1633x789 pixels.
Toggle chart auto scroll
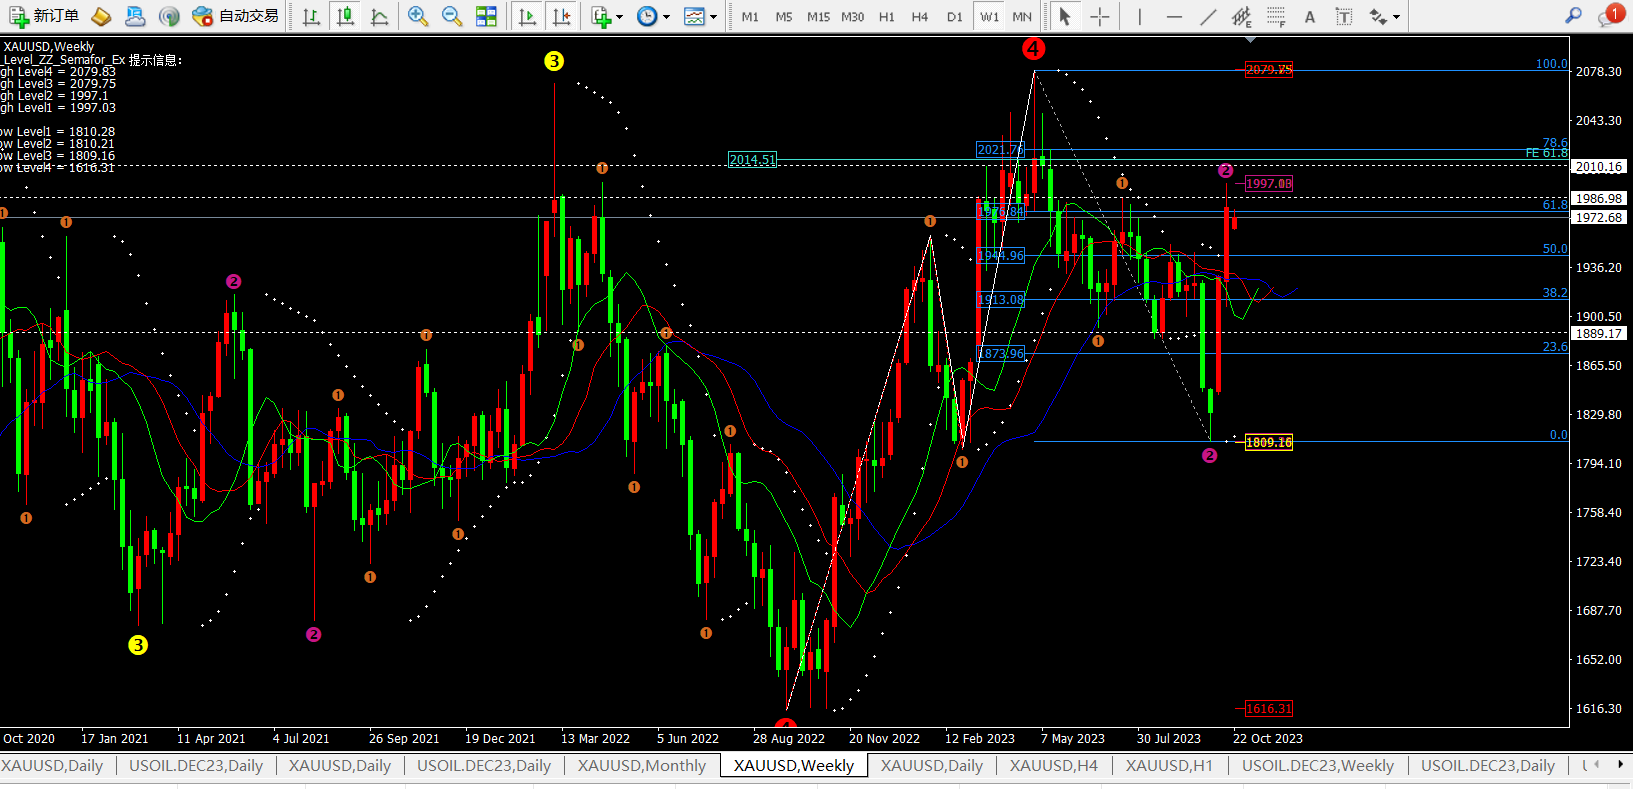click(x=527, y=16)
